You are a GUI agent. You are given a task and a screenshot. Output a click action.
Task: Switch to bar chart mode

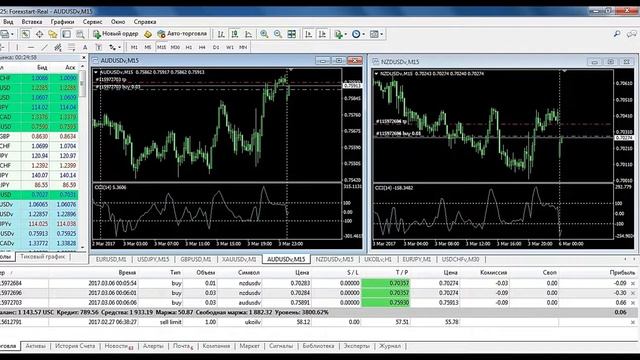click(x=221, y=34)
